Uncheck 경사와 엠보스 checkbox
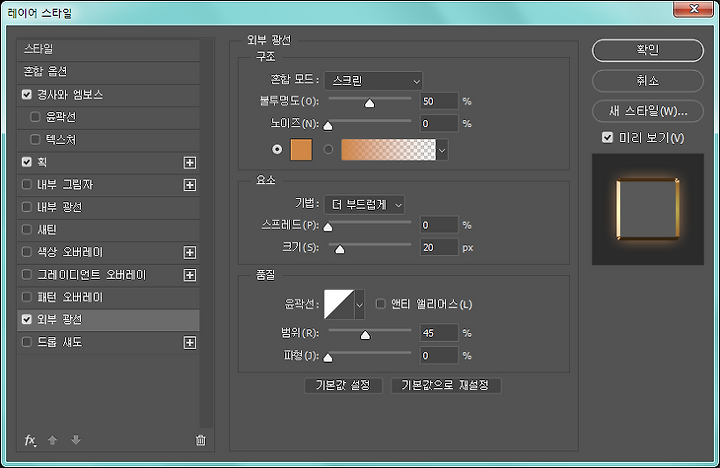The width and height of the screenshot is (720, 468). 27,95
